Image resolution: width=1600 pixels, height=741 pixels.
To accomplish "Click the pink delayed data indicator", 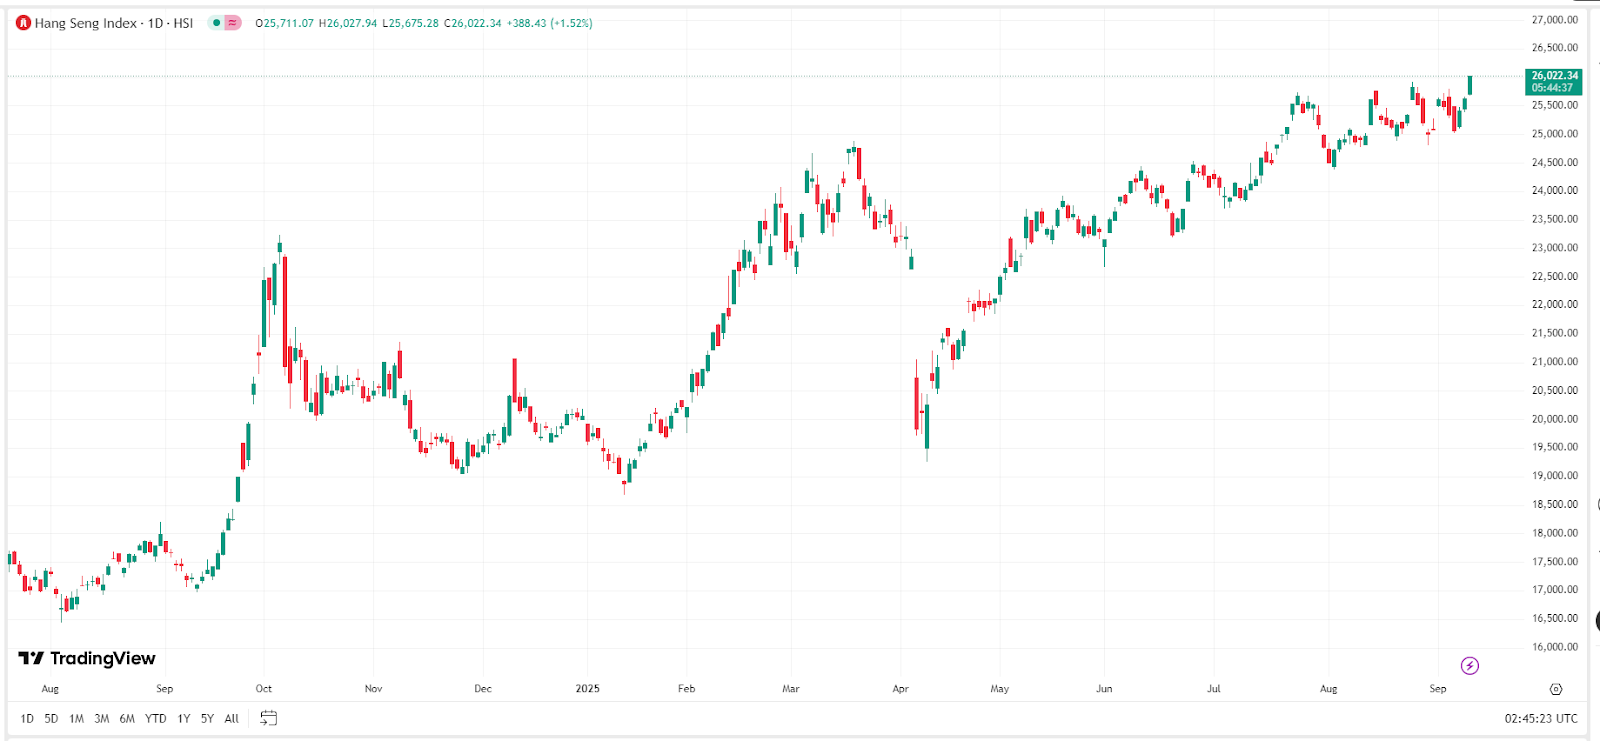I will [233, 23].
